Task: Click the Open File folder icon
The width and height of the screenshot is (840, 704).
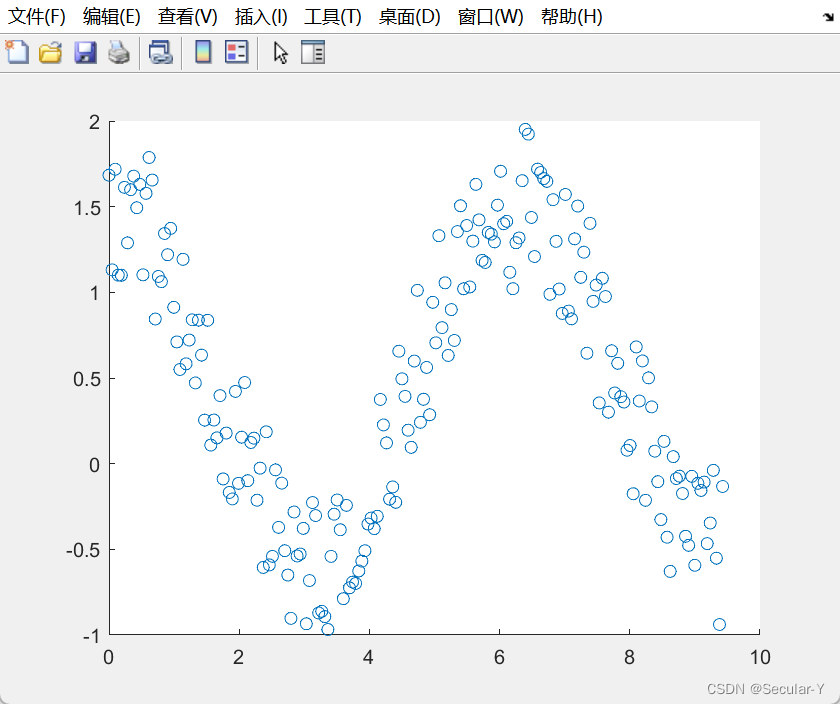Action: pyautogui.click(x=50, y=53)
